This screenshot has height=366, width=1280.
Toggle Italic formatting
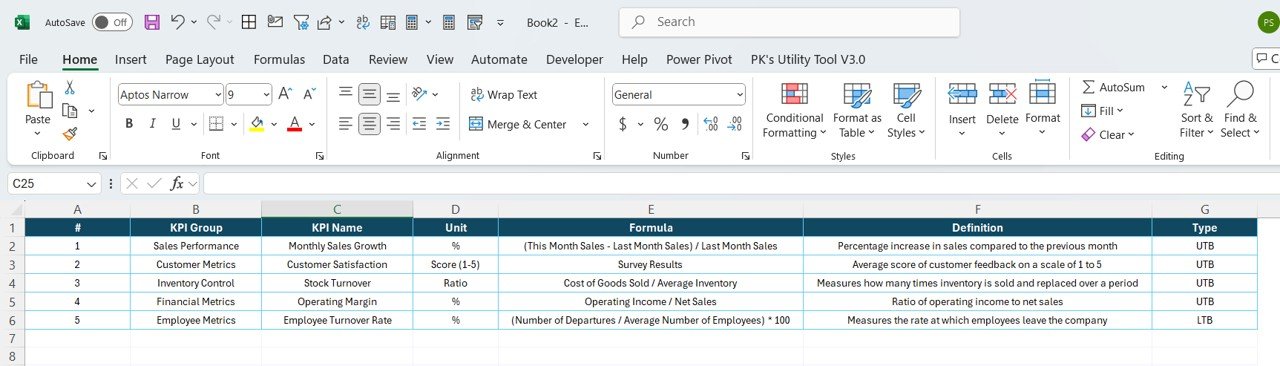pos(153,124)
